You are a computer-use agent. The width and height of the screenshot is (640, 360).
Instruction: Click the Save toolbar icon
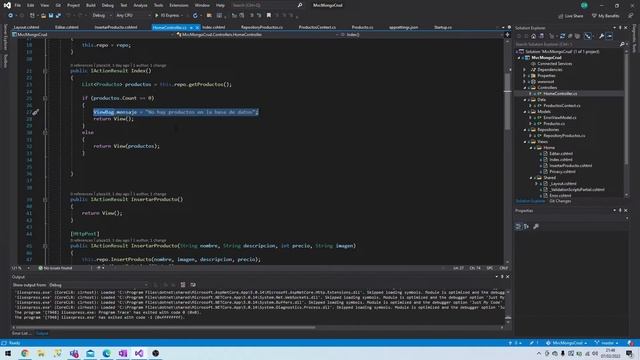pos(51,16)
